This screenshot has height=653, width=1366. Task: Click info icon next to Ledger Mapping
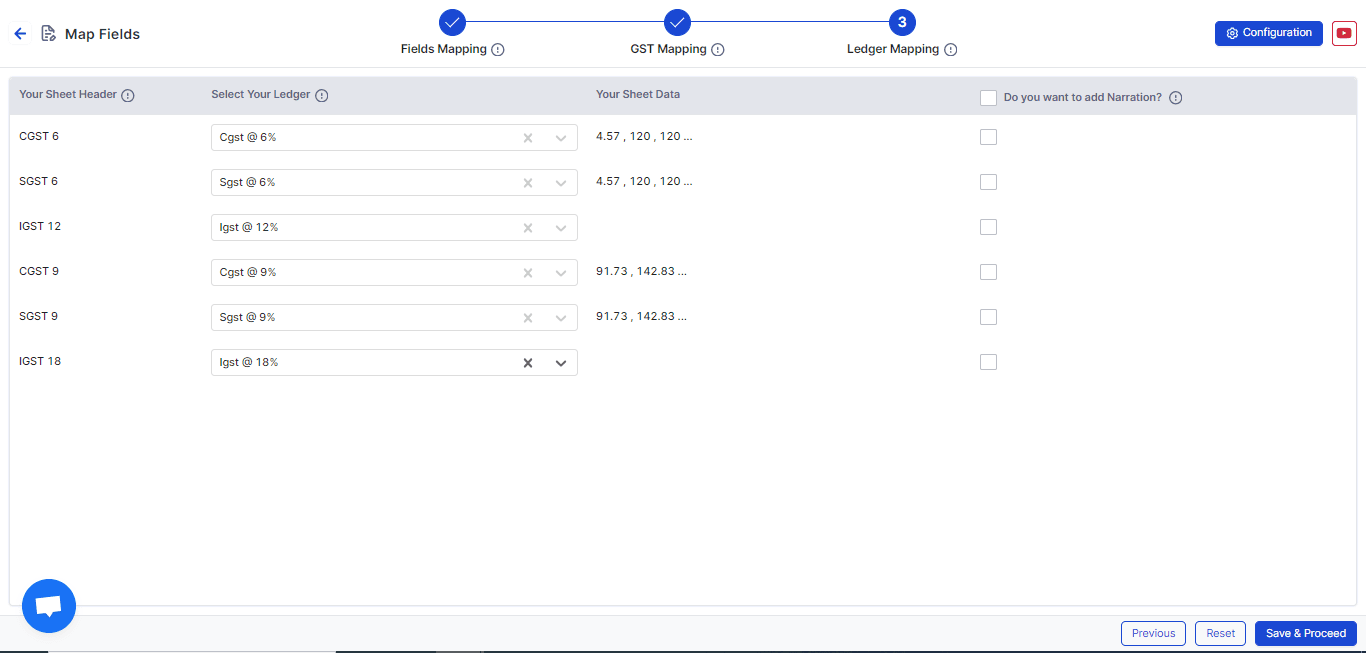(x=951, y=50)
